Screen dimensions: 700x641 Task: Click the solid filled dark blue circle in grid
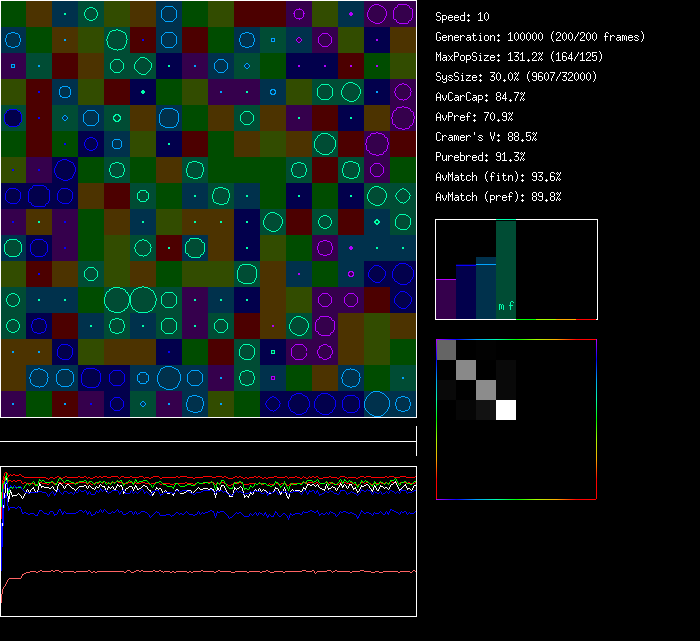coord(13,118)
